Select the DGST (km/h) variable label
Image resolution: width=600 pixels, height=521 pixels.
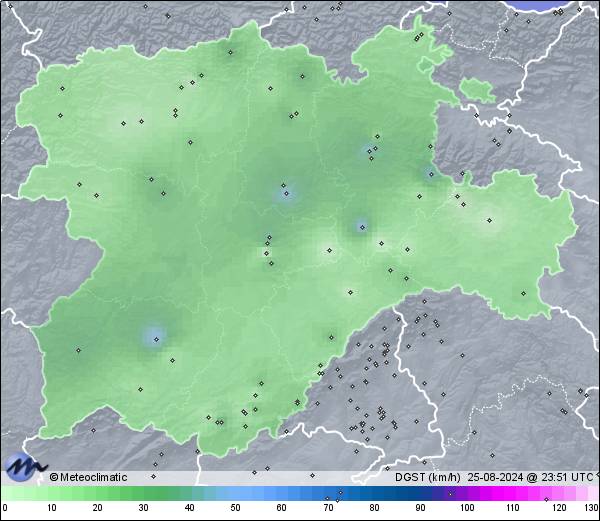(x=428, y=477)
